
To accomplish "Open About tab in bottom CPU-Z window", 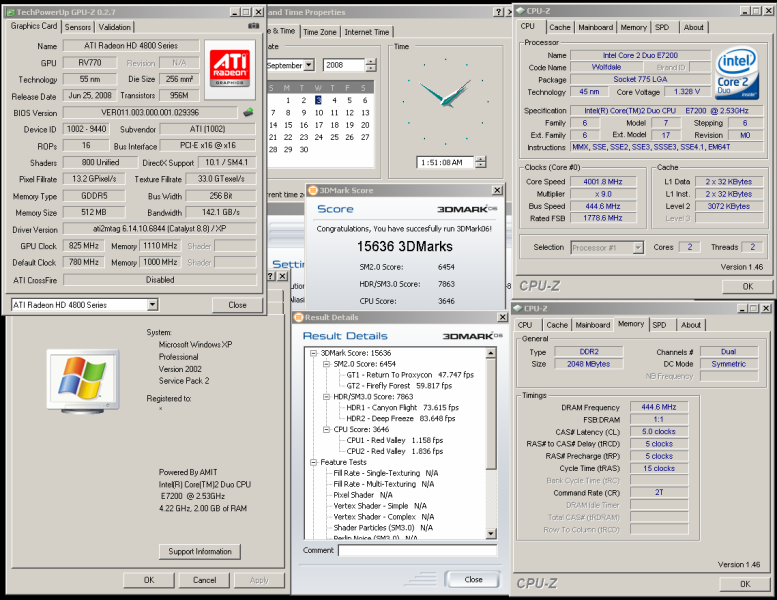I will tap(691, 325).
